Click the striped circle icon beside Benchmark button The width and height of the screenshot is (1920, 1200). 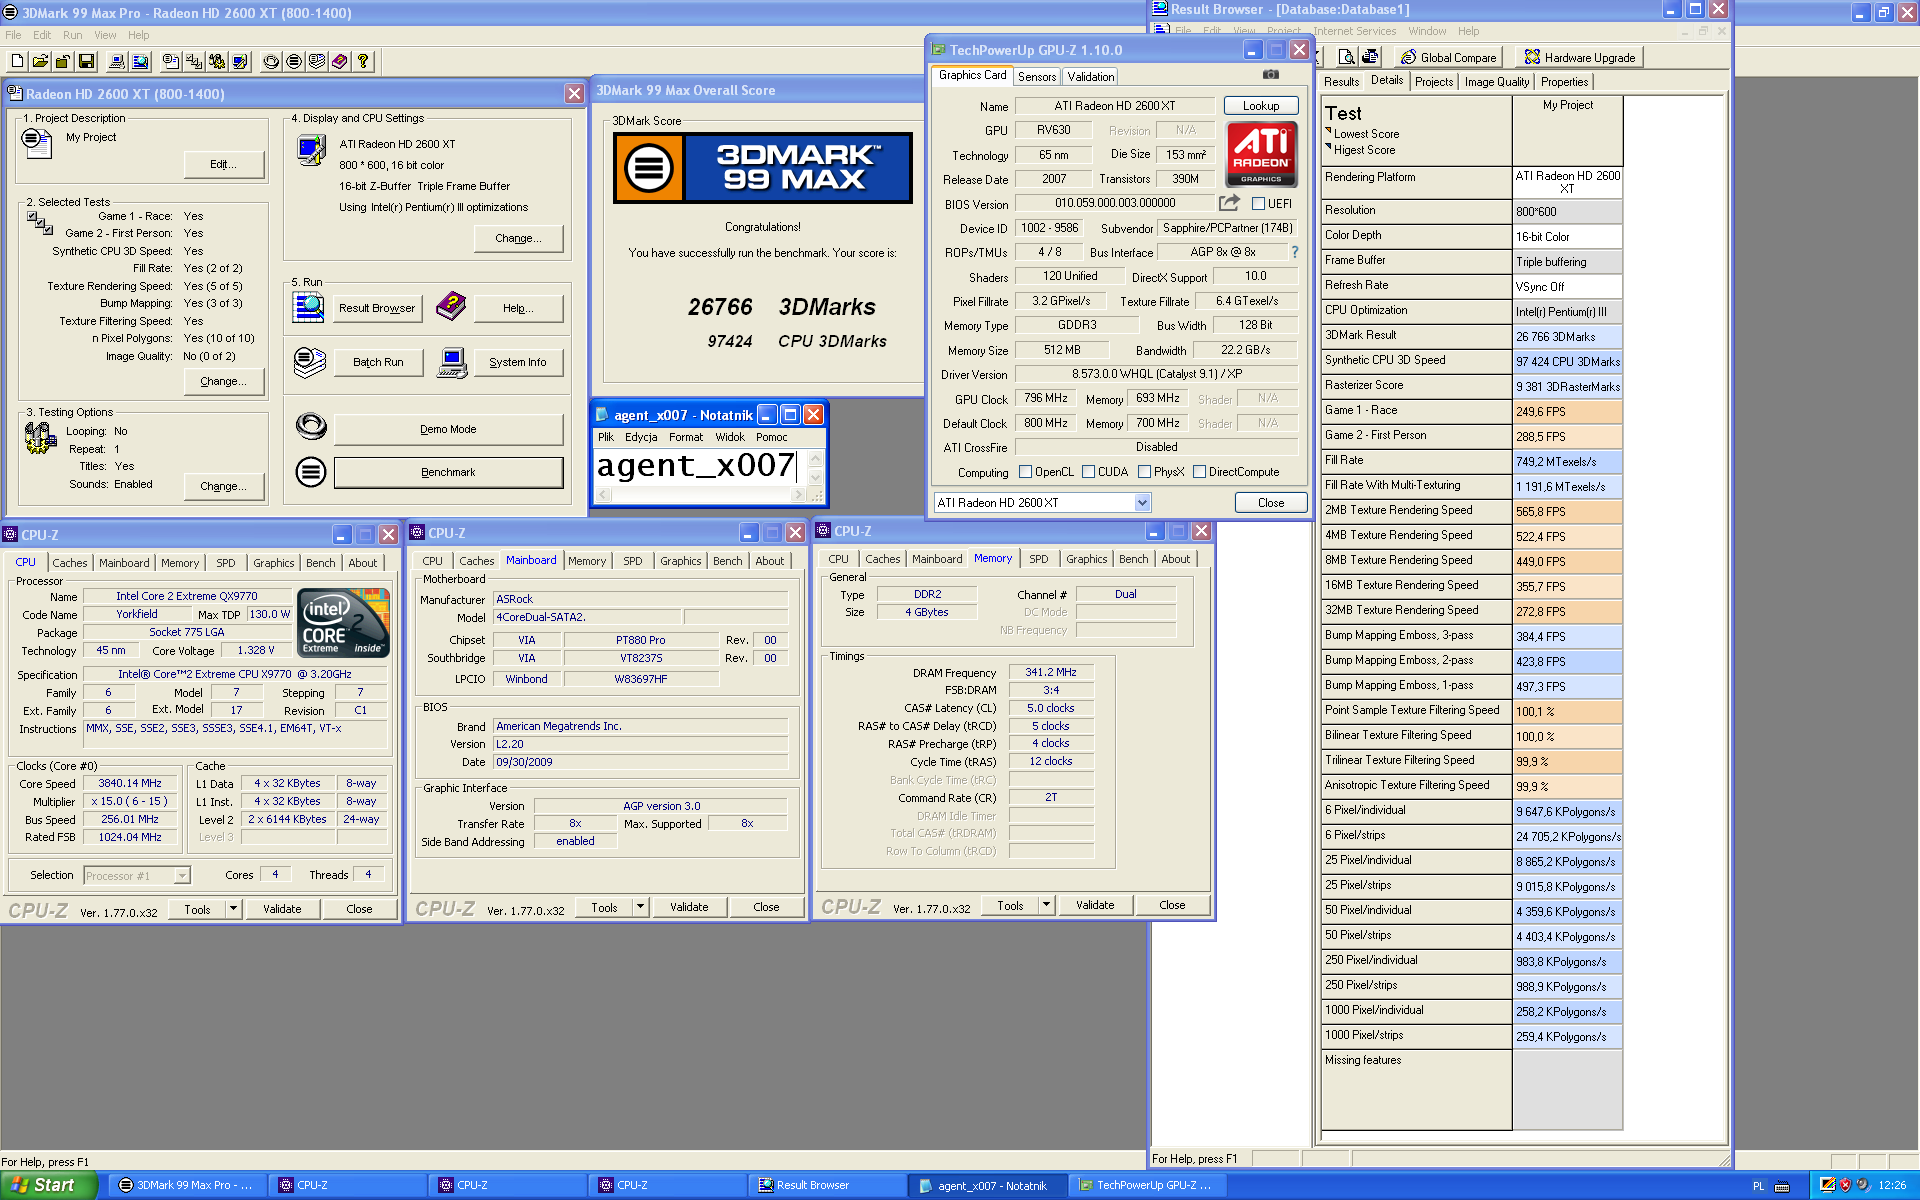[x=311, y=471]
